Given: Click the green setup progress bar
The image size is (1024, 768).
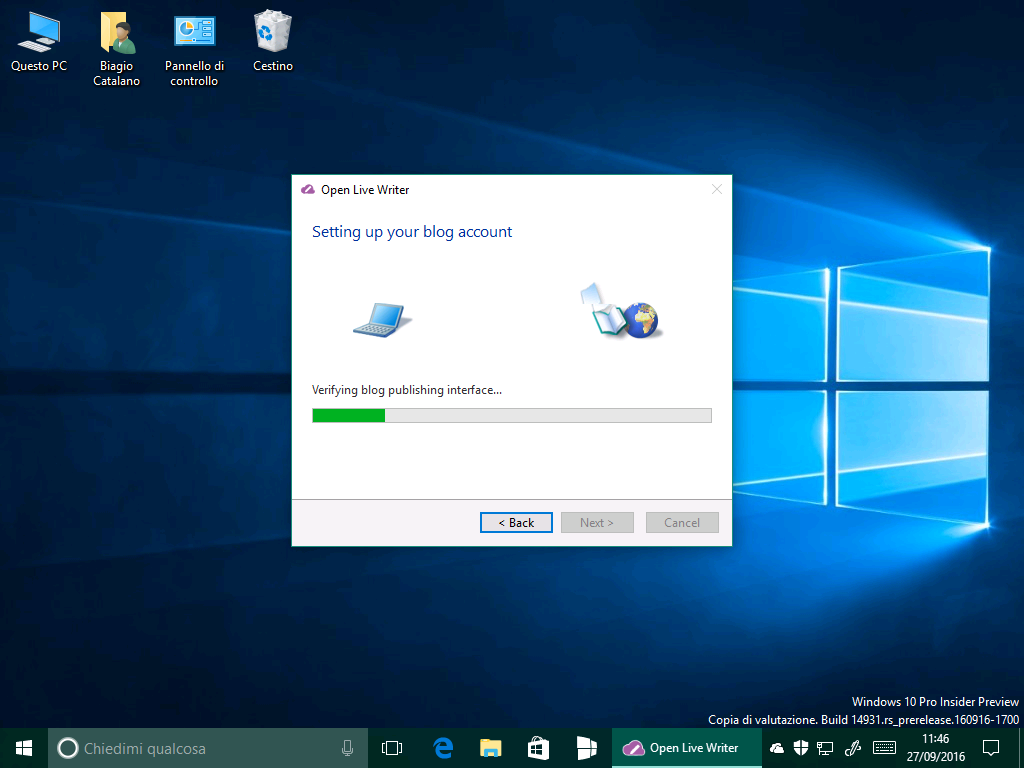Looking at the screenshot, I should pyautogui.click(x=512, y=415).
